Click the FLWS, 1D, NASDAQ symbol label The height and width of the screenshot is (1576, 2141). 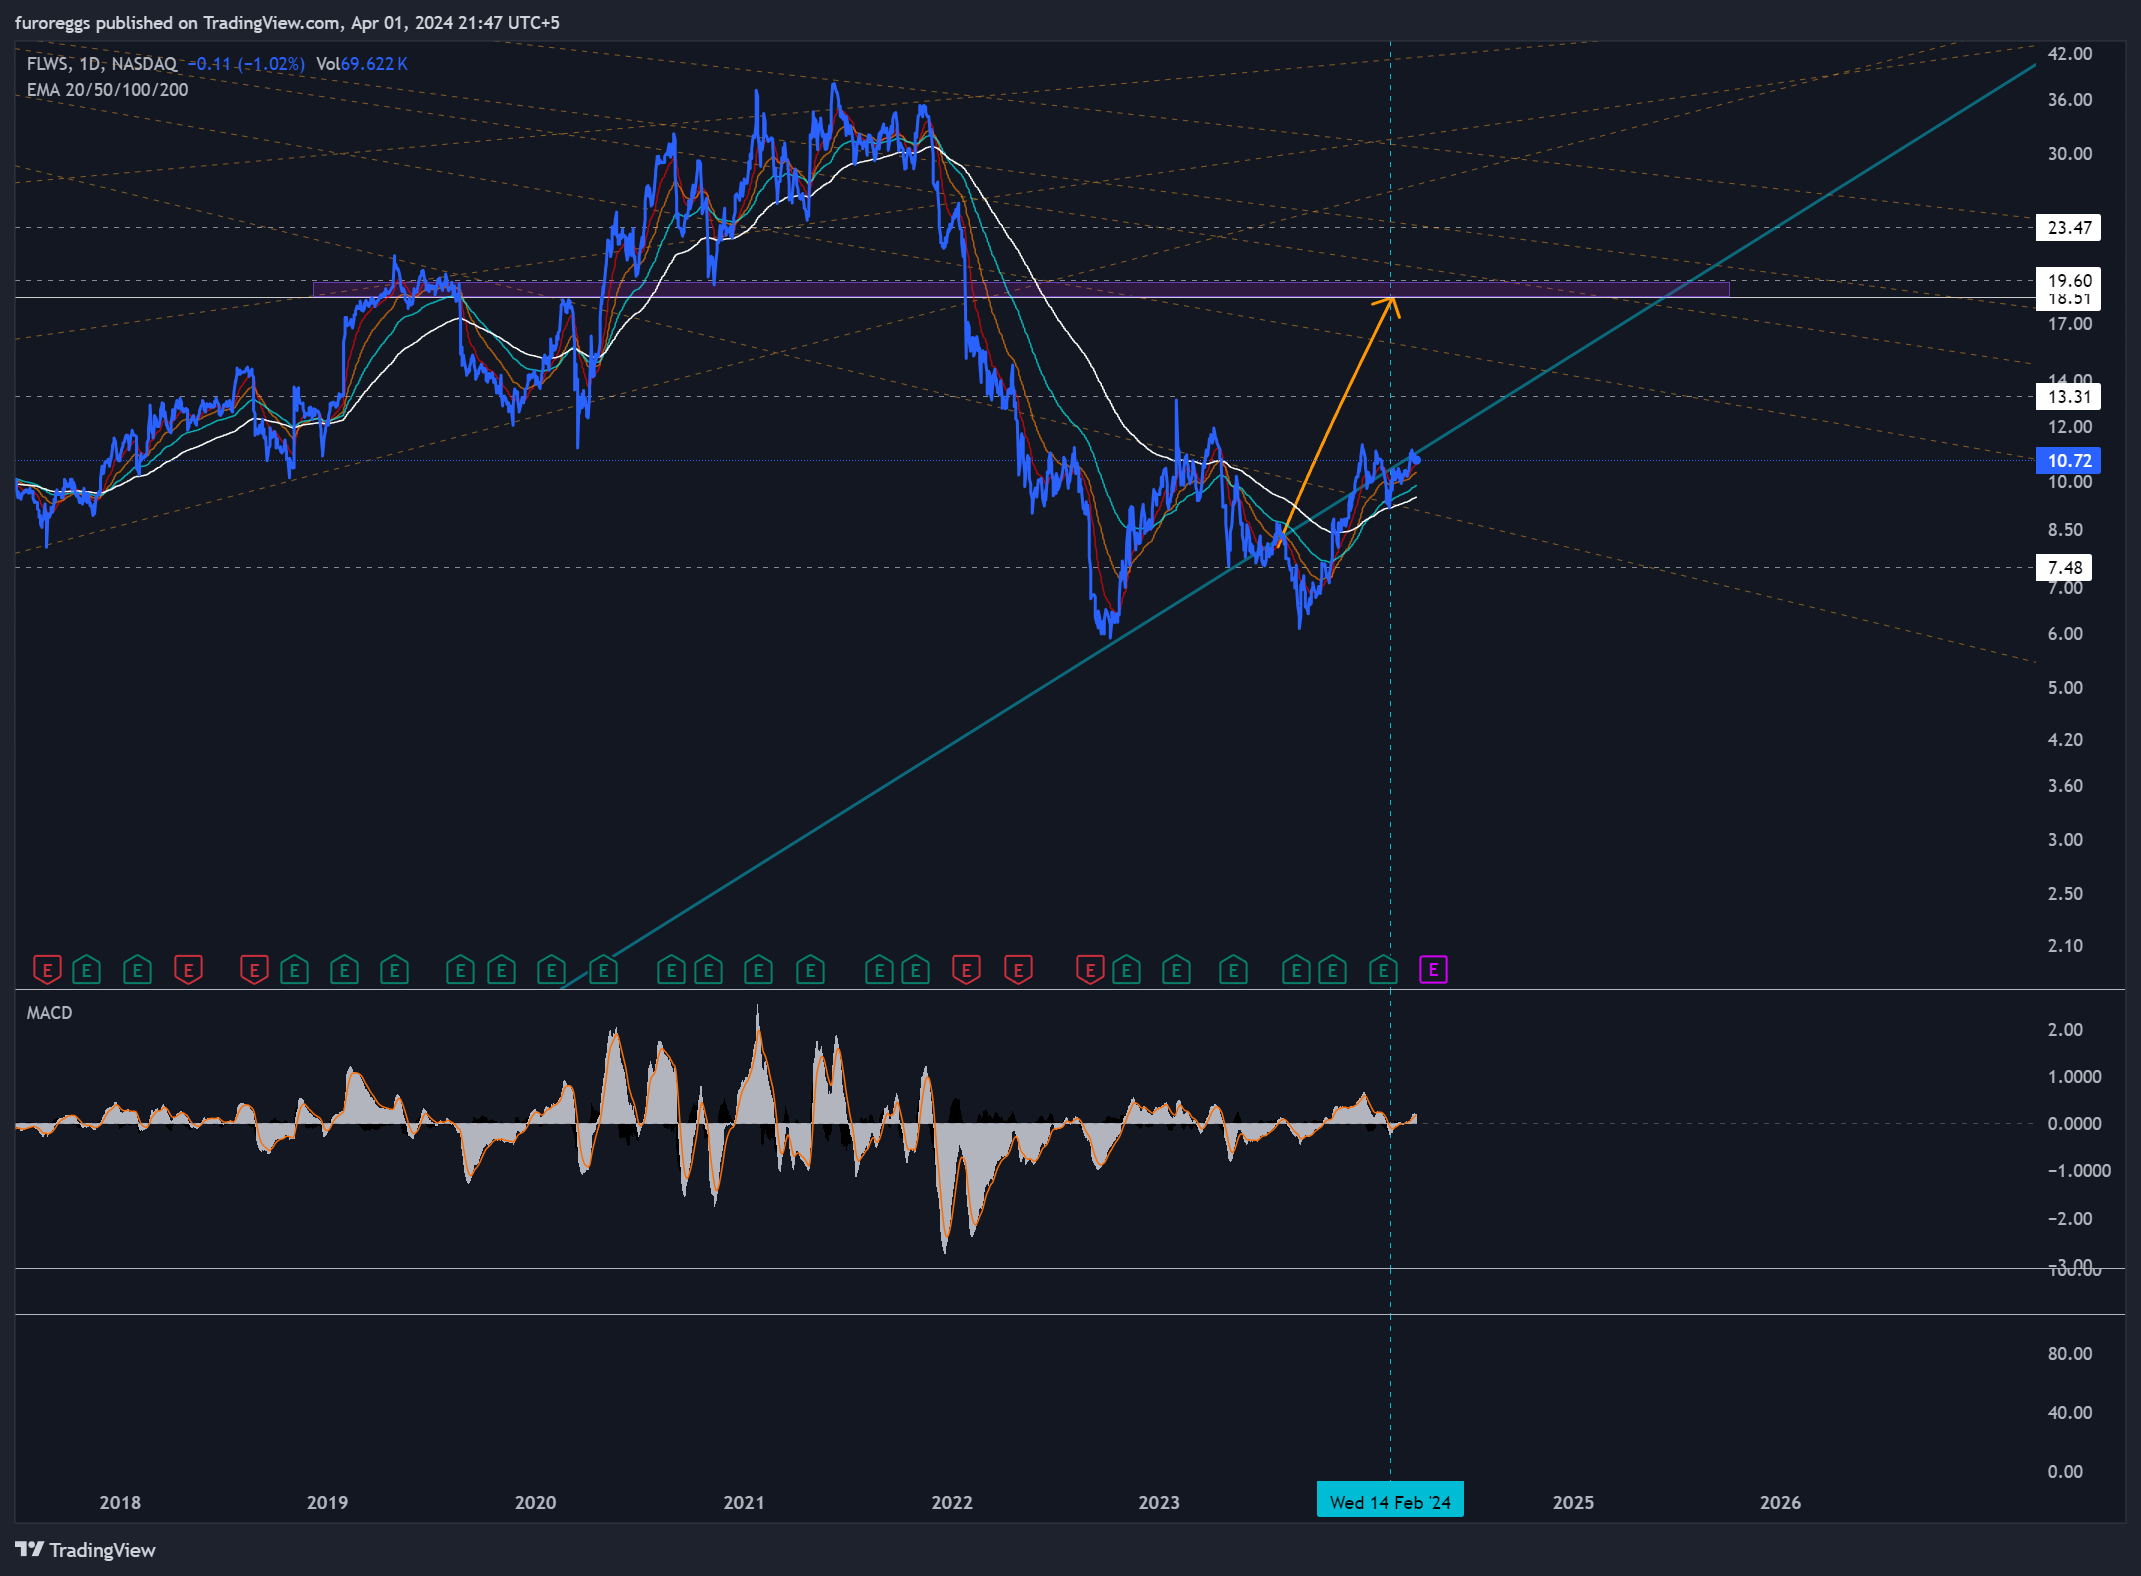(x=102, y=64)
